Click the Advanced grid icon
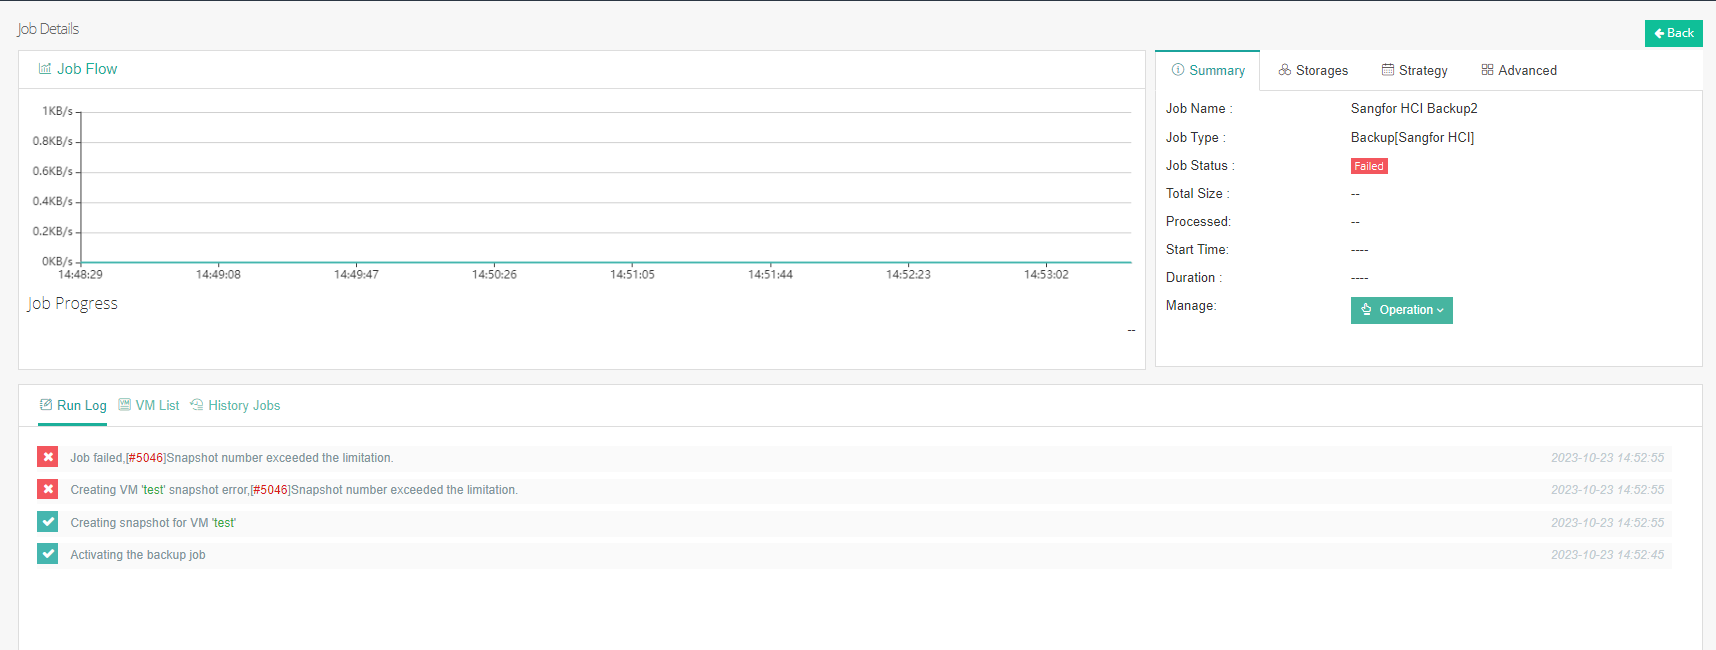 [x=1487, y=70]
